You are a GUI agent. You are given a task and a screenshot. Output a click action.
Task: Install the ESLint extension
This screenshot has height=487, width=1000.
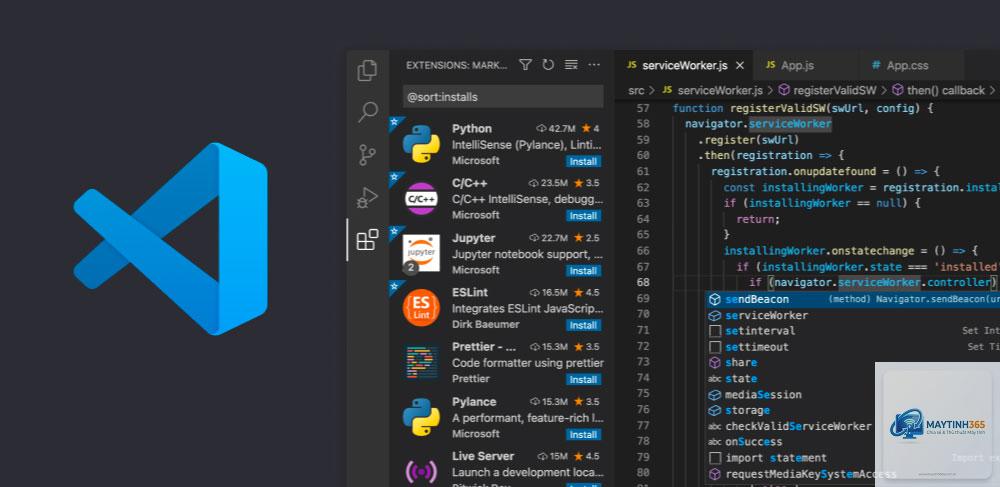click(x=584, y=325)
